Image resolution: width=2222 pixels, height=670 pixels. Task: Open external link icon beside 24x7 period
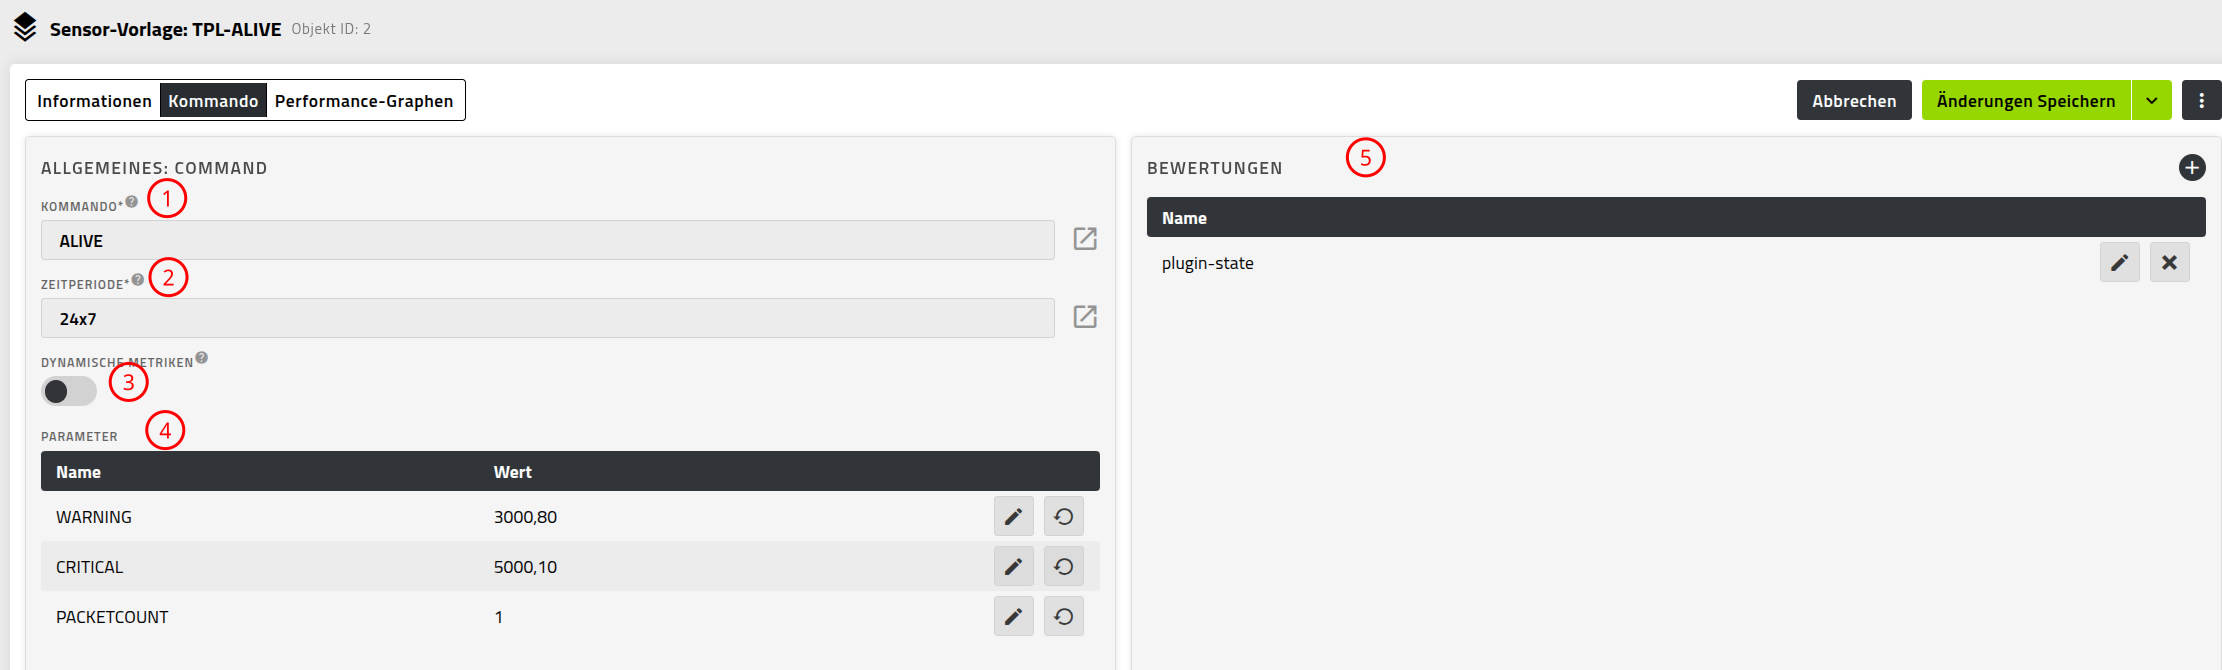(x=1085, y=317)
